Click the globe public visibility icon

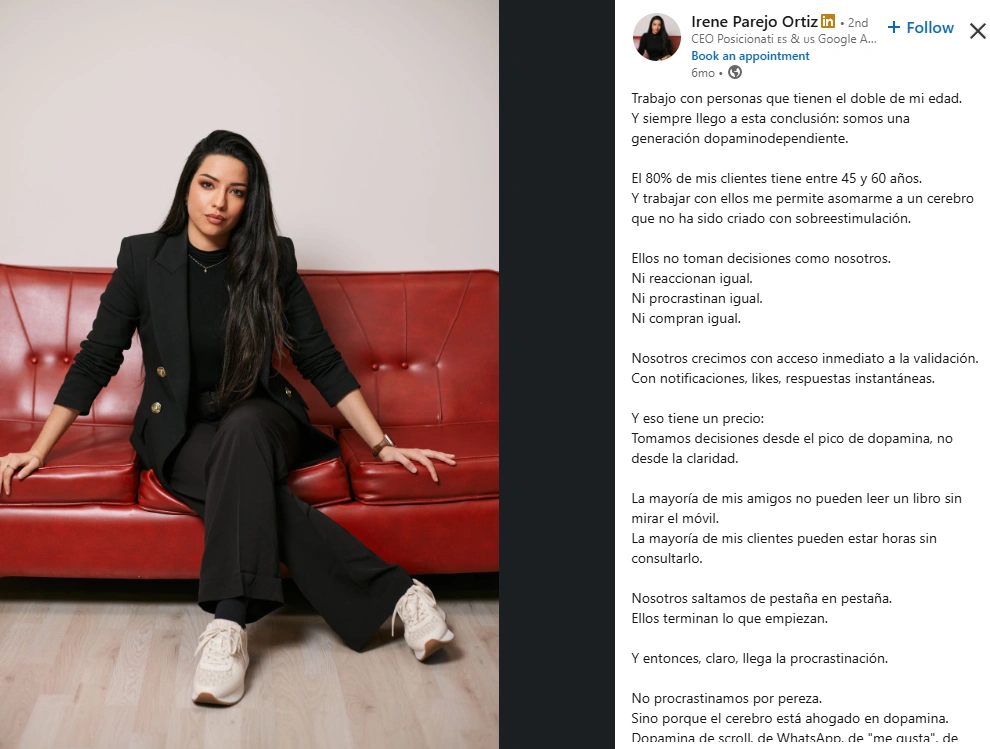(x=735, y=73)
